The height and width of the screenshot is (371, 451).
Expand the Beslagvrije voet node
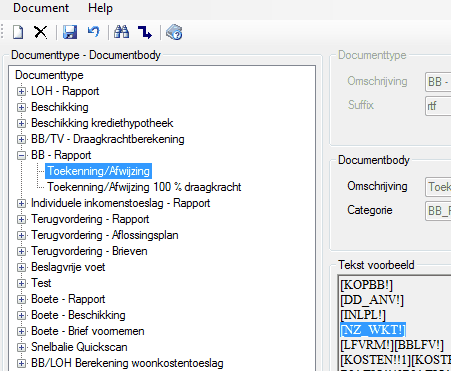tap(21, 267)
